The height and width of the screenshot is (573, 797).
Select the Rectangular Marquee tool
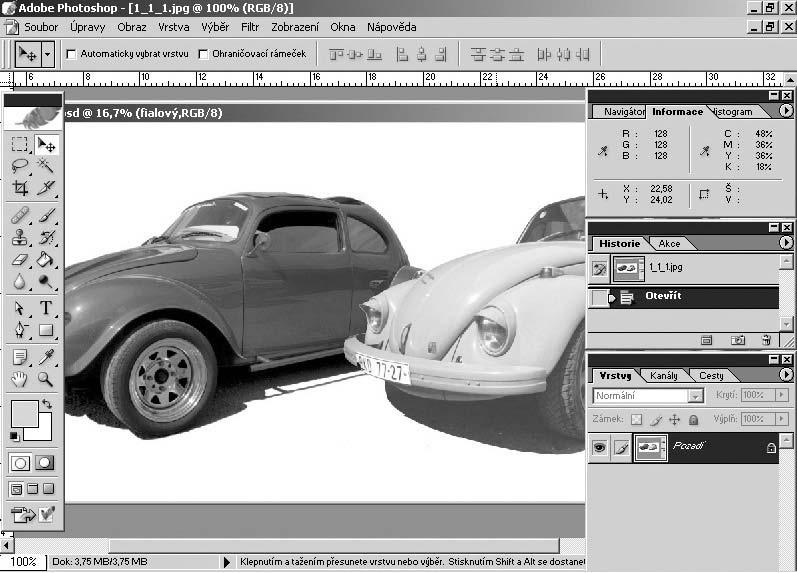pyautogui.click(x=20, y=145)
